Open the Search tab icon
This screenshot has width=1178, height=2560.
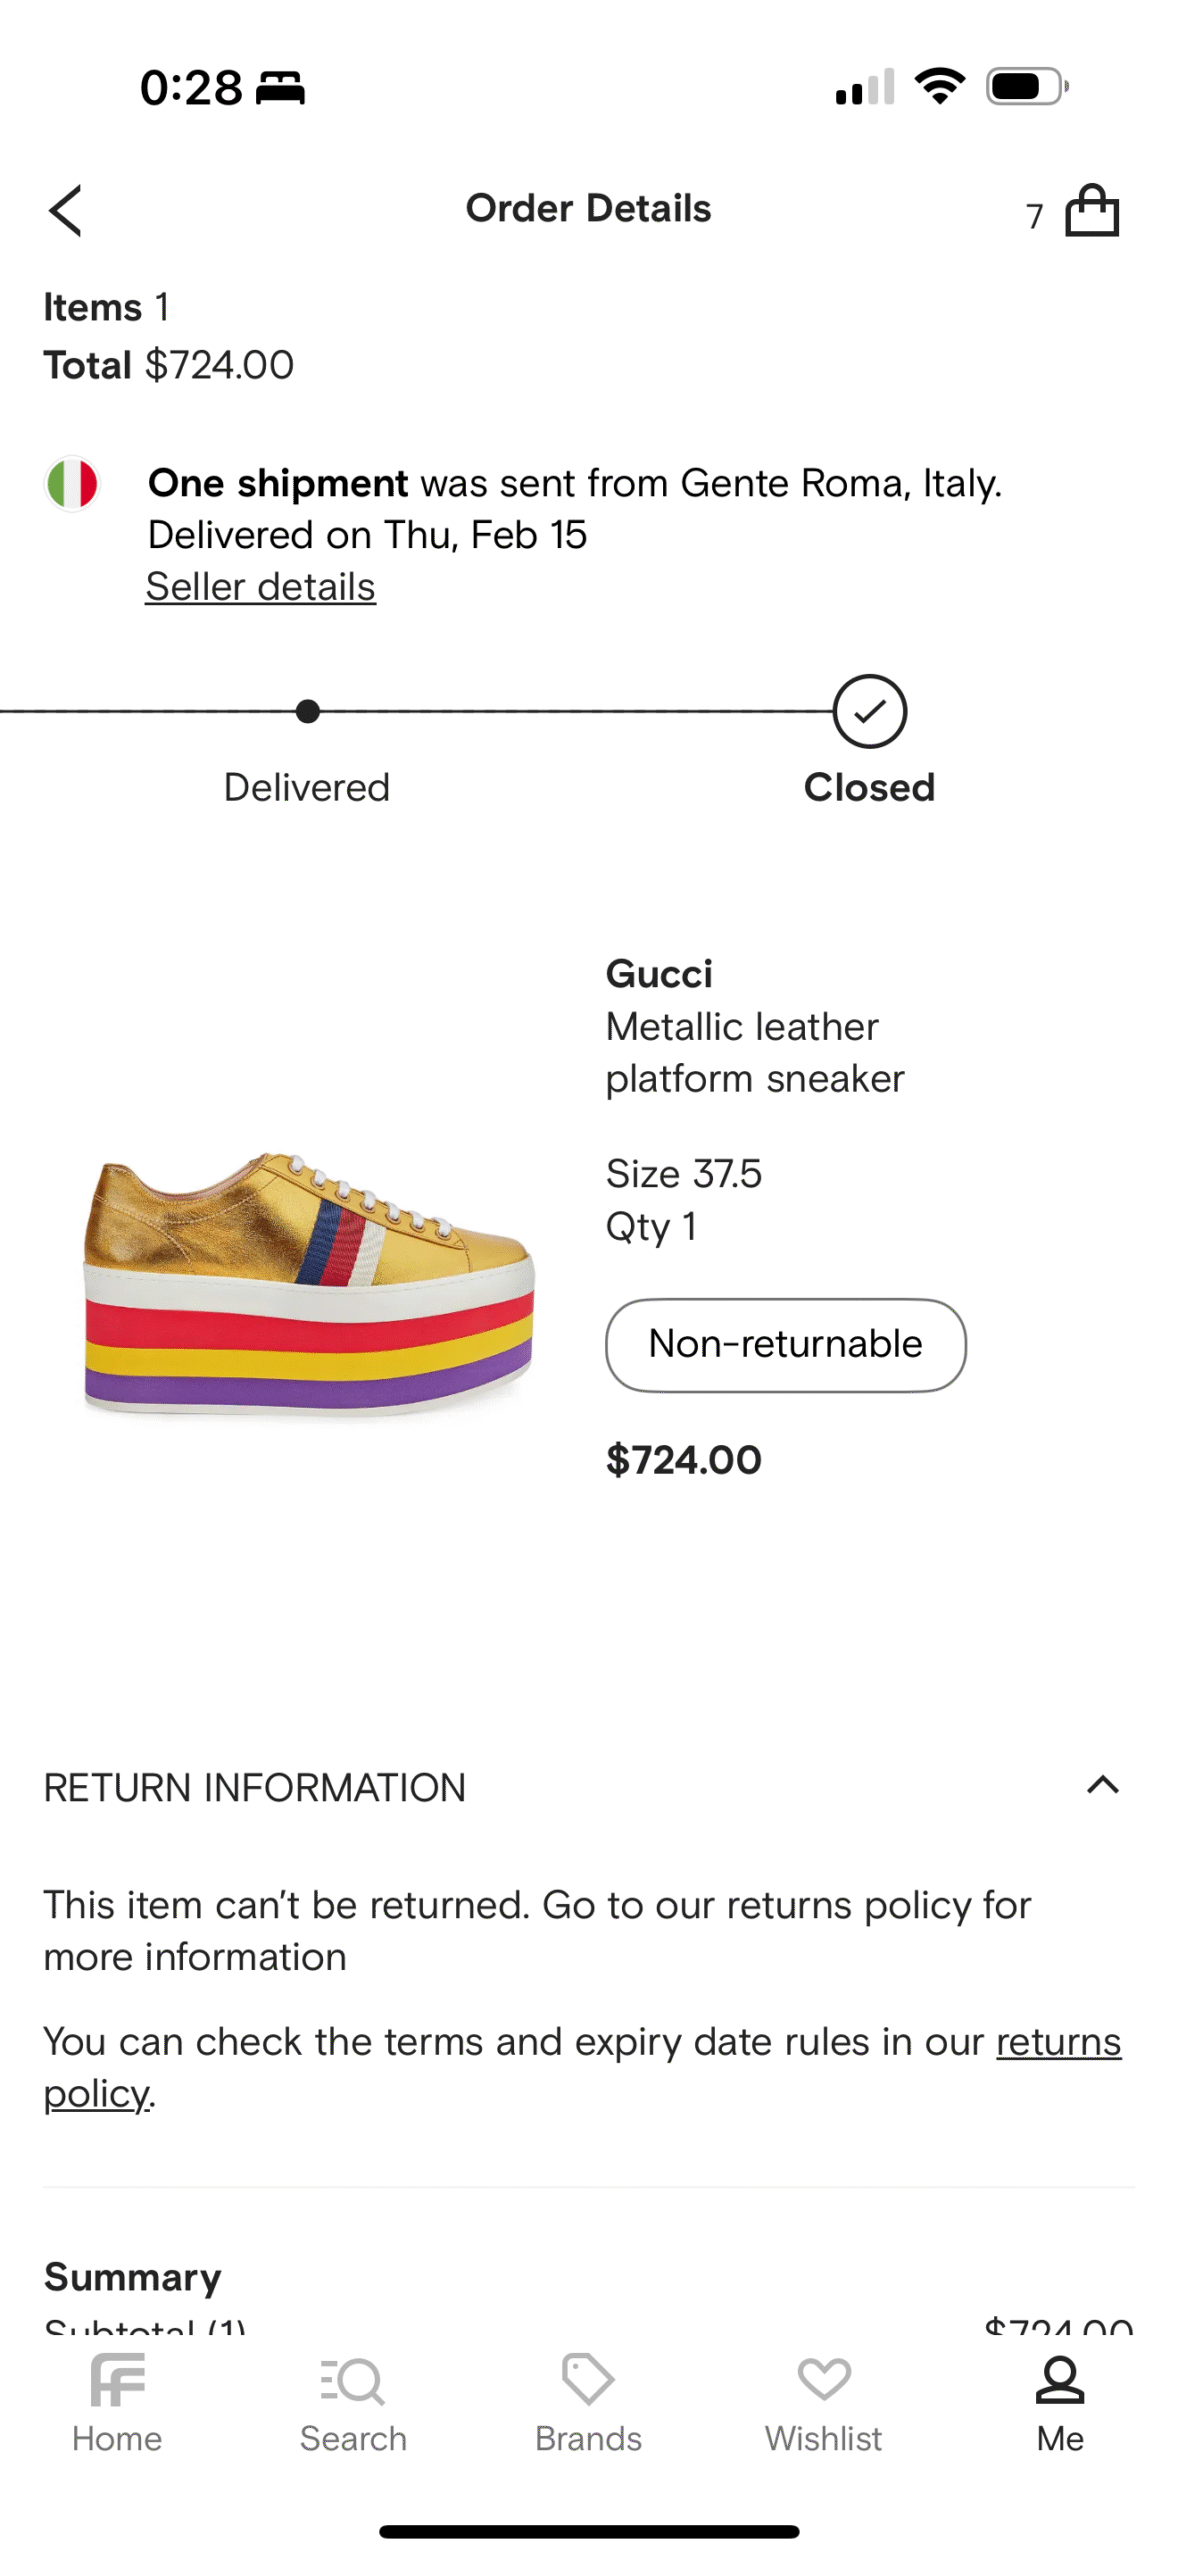(x=353, y=2380)
